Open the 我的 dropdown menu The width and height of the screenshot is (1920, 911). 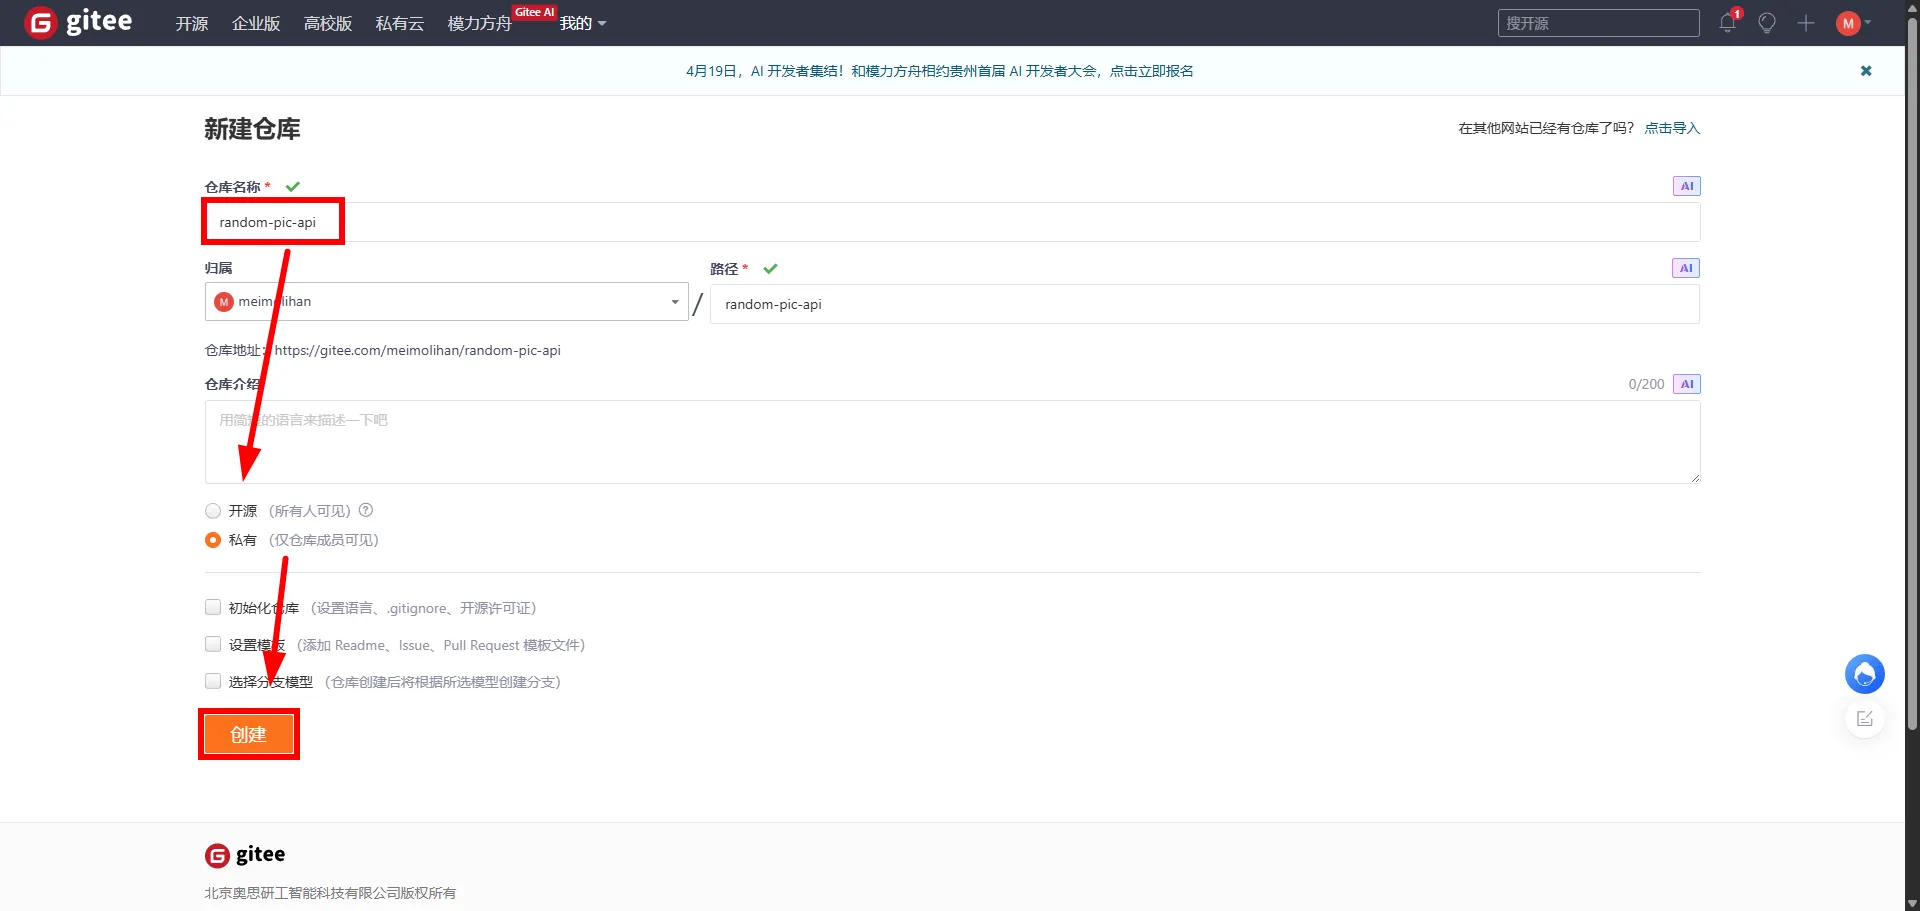tap(582, 23)
